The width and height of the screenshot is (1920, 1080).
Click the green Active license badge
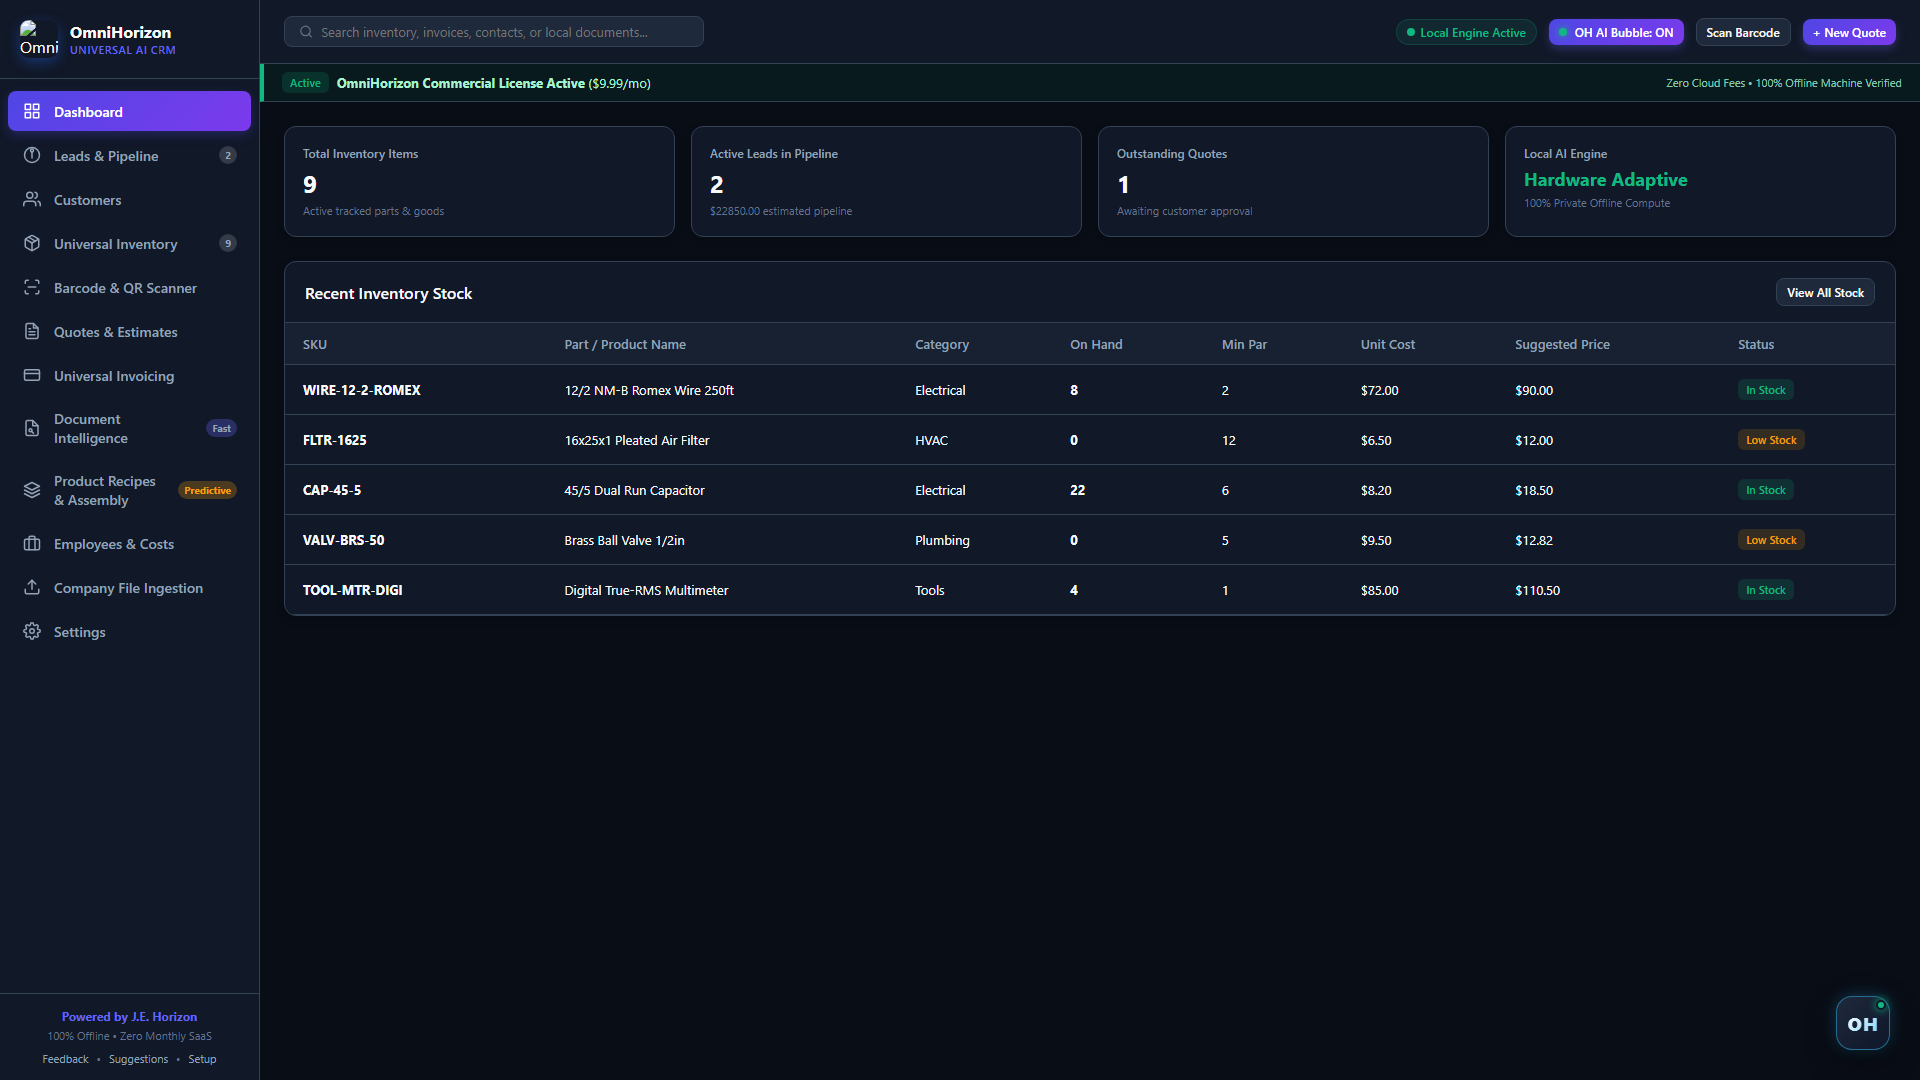point(305,83)
